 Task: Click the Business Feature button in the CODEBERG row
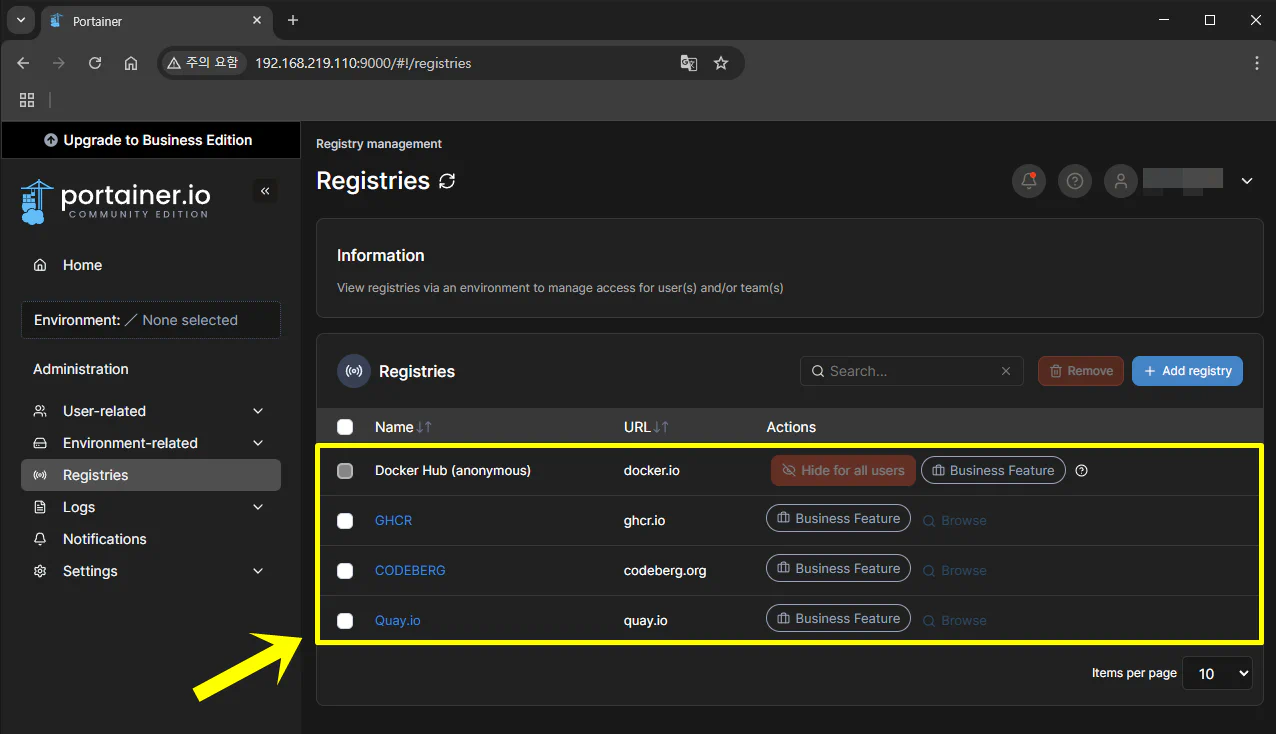(x=838, y=568)
